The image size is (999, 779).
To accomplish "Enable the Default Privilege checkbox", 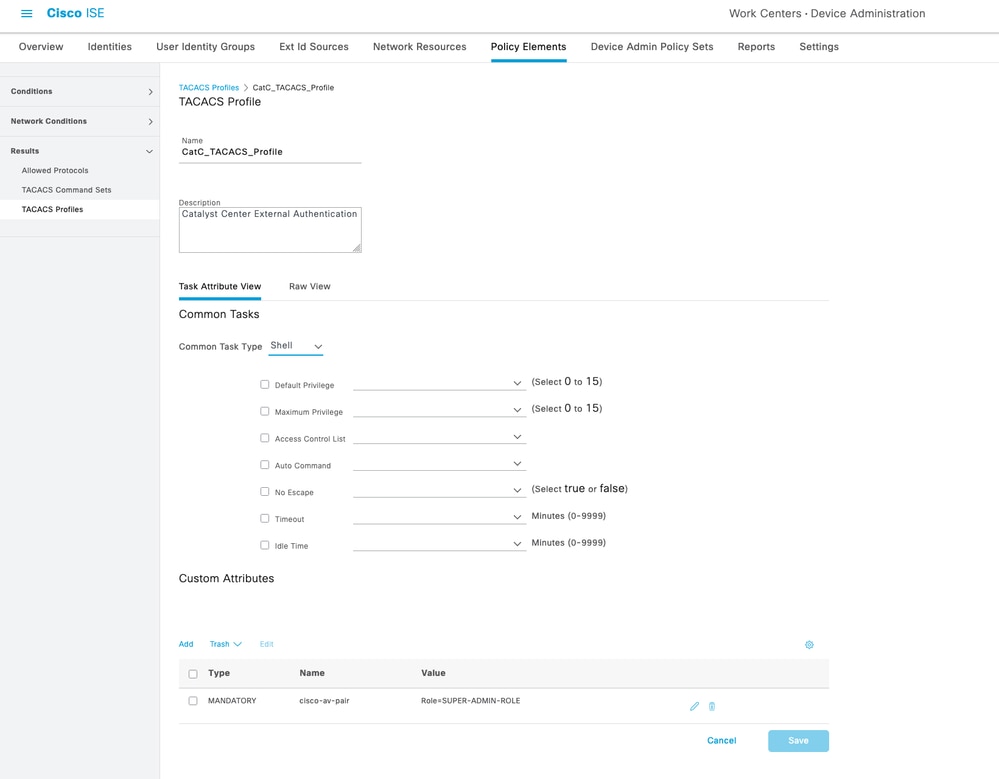I will click(264, 384).
